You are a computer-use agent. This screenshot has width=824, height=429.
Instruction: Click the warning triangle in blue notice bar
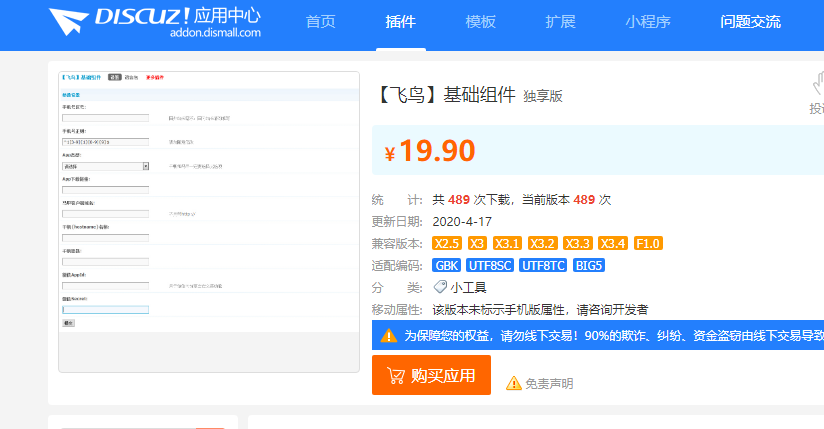click(x=389, y=336)
